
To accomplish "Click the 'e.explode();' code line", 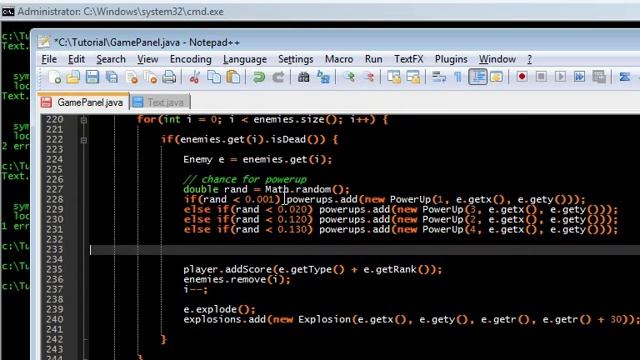I will (219, 309).
